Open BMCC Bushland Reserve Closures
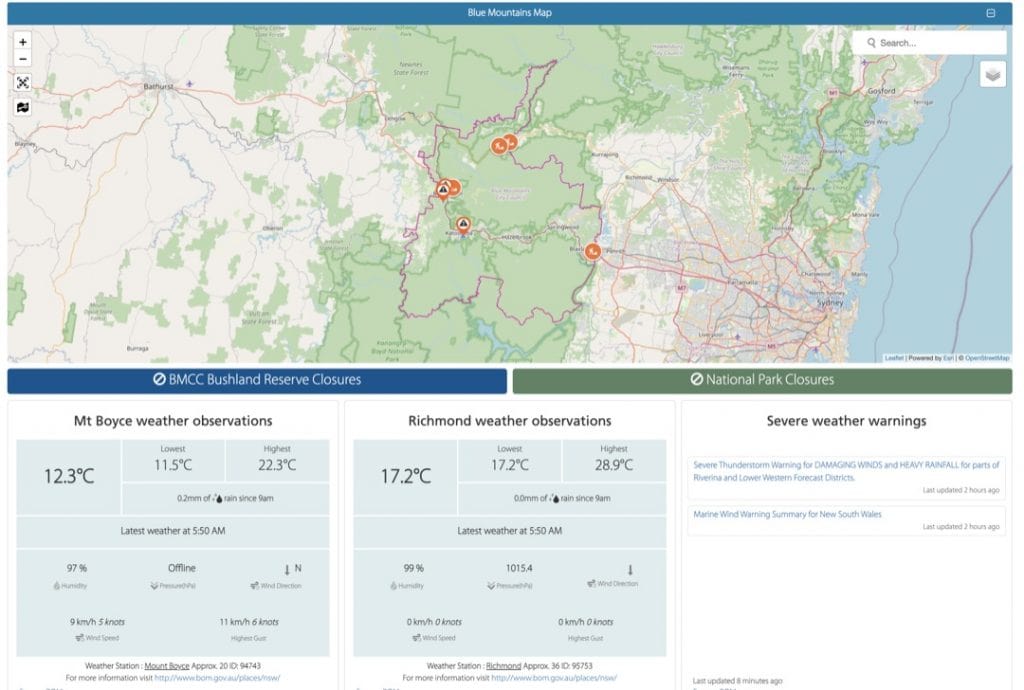 click(257, 380)
